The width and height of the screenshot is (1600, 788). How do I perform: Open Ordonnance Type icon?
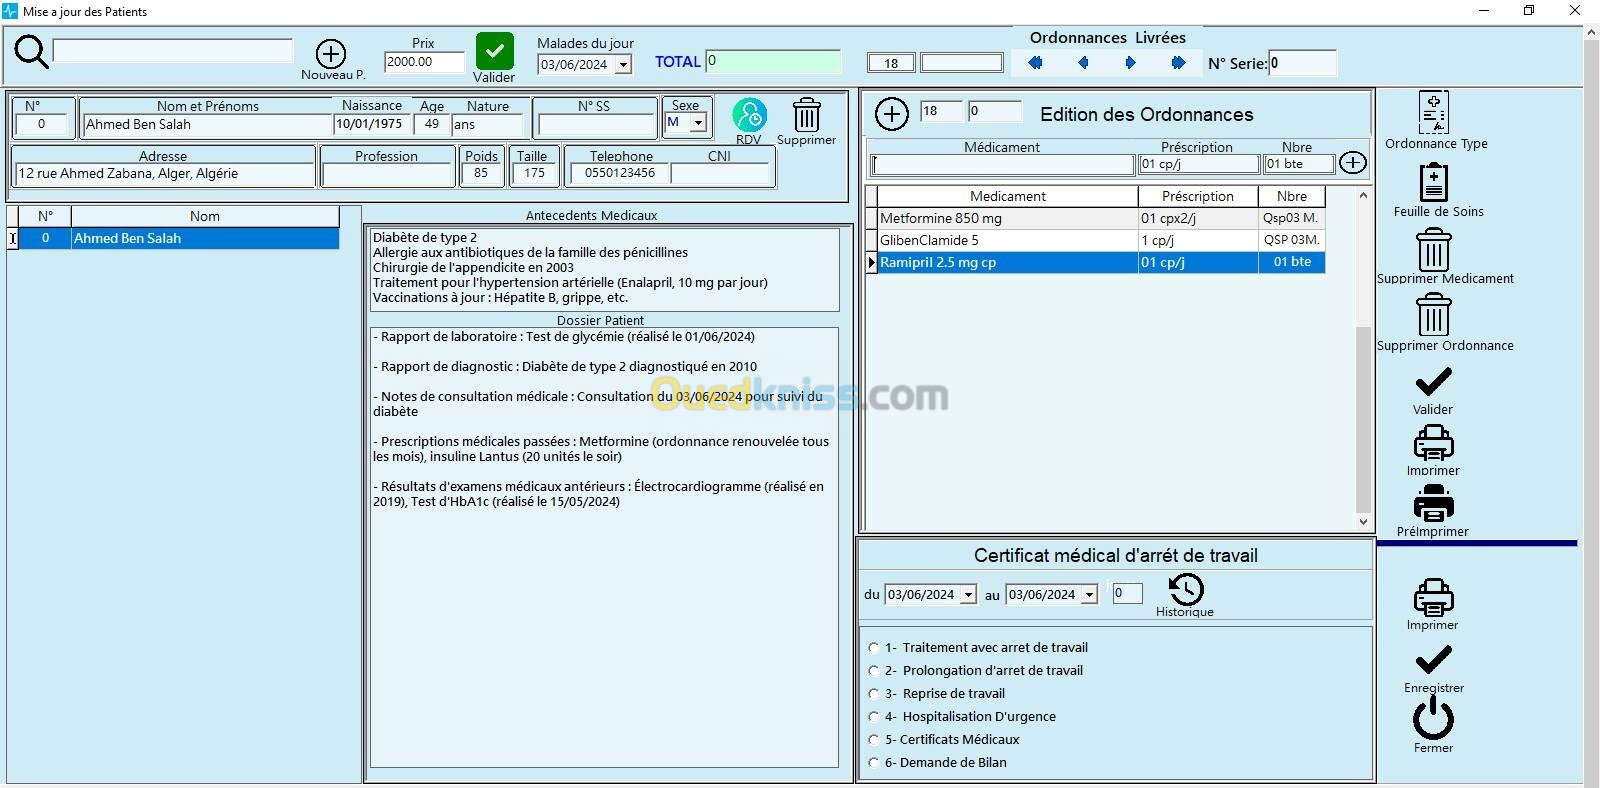pyautogui.click(x=1434, y=112)
